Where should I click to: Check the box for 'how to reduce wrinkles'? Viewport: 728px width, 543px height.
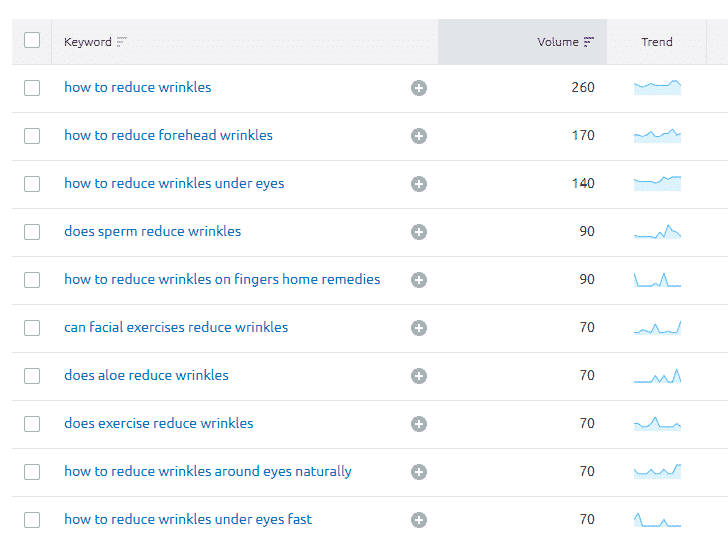[x=32, y=88]
